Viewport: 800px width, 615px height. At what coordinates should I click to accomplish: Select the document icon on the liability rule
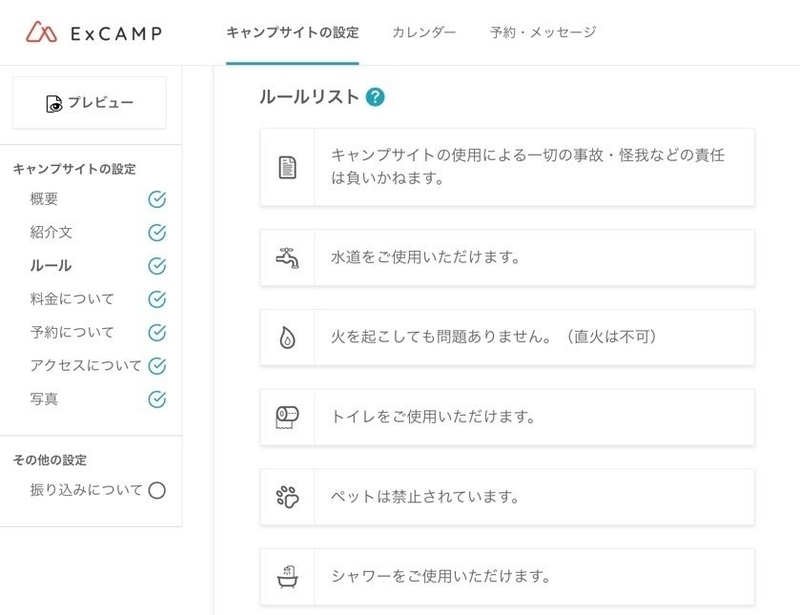tap(287, 167)
